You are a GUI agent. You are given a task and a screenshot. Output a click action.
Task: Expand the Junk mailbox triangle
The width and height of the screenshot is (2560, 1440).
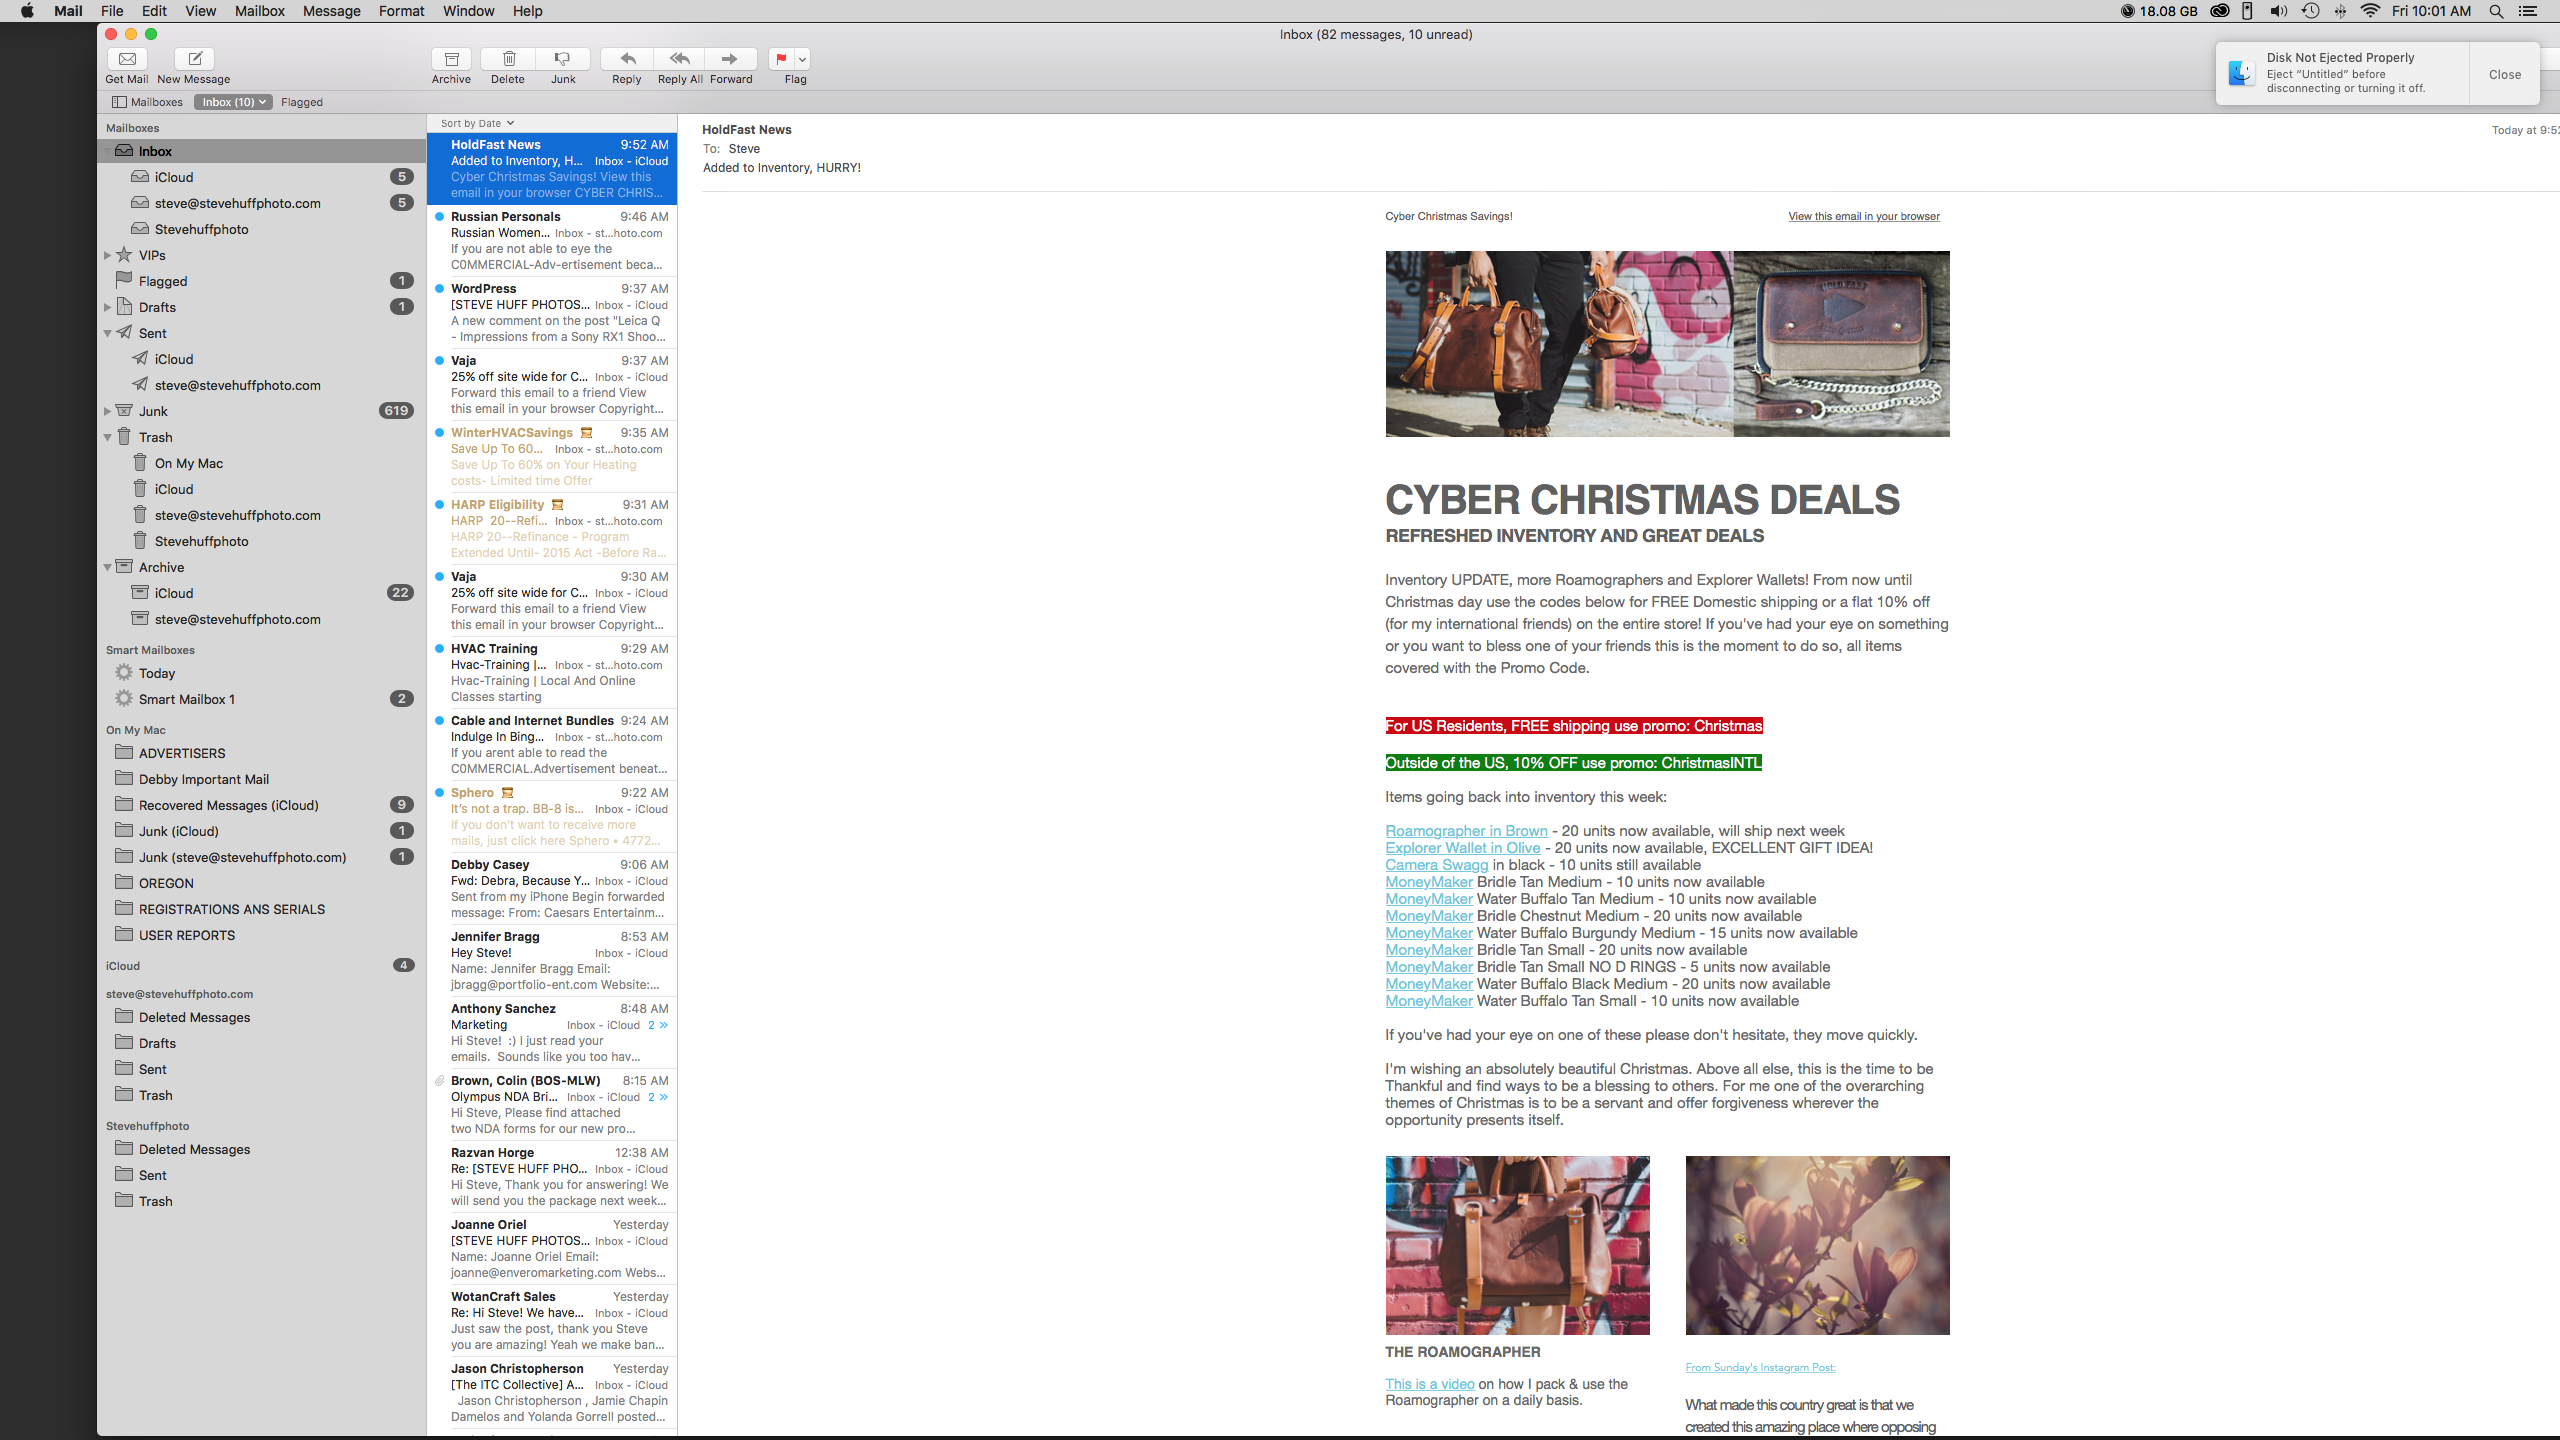[x=107, y=412]
